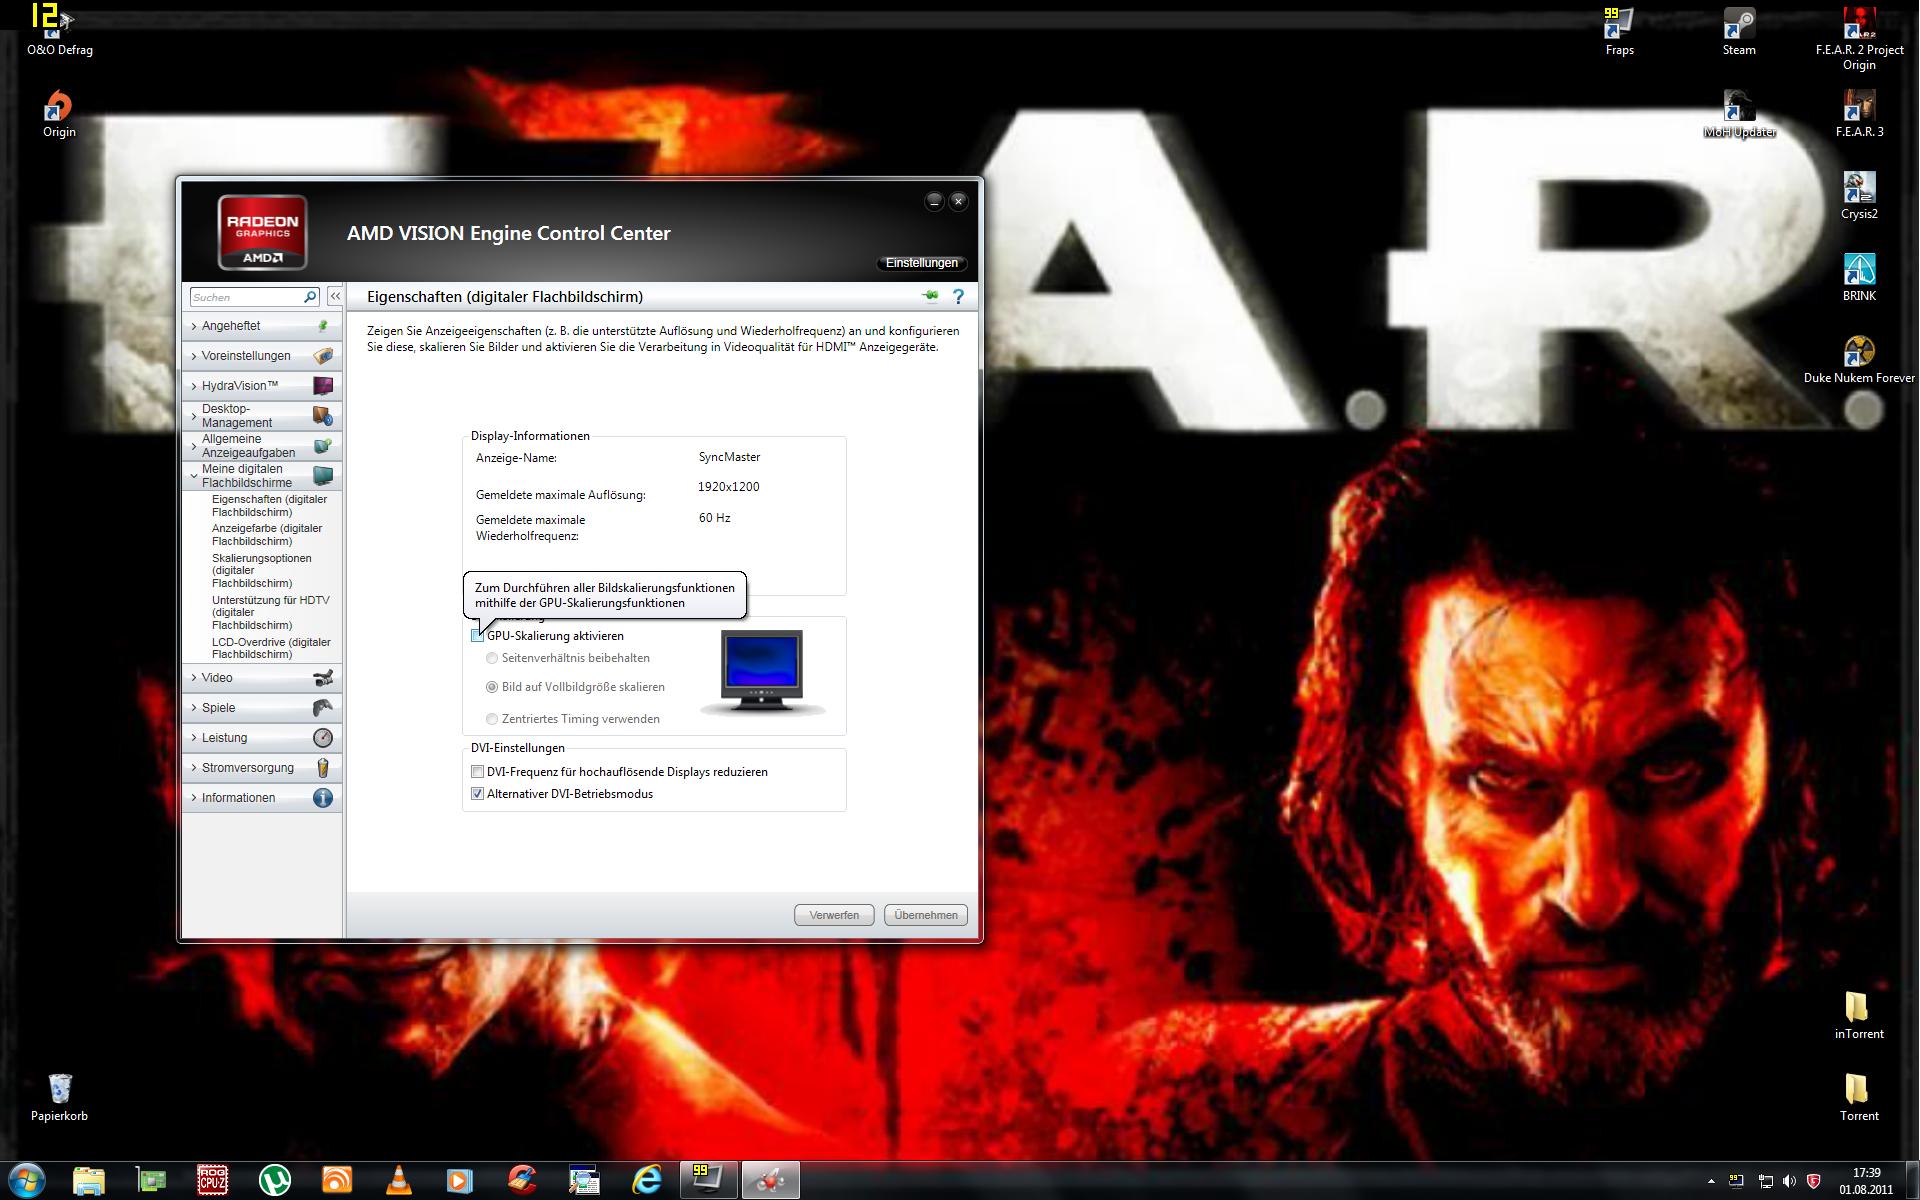
Task: Collapse sidebar with double-arrow icon
Action: [x=335, y=297]
